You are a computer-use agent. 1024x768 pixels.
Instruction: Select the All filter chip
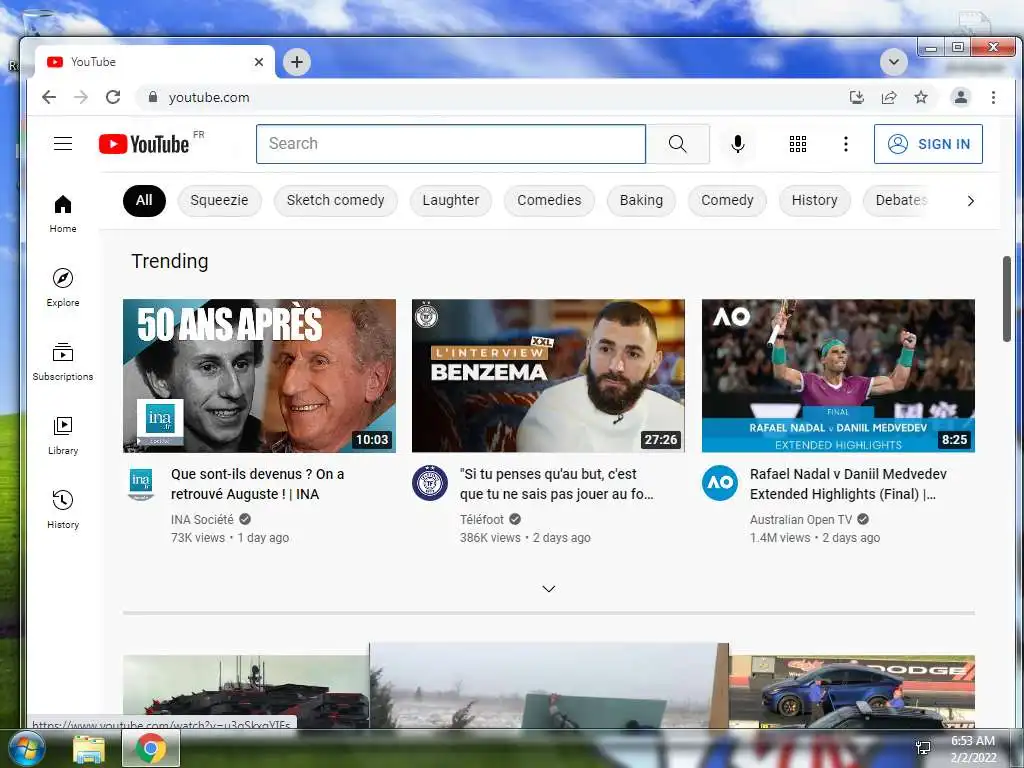click(144, 200)
